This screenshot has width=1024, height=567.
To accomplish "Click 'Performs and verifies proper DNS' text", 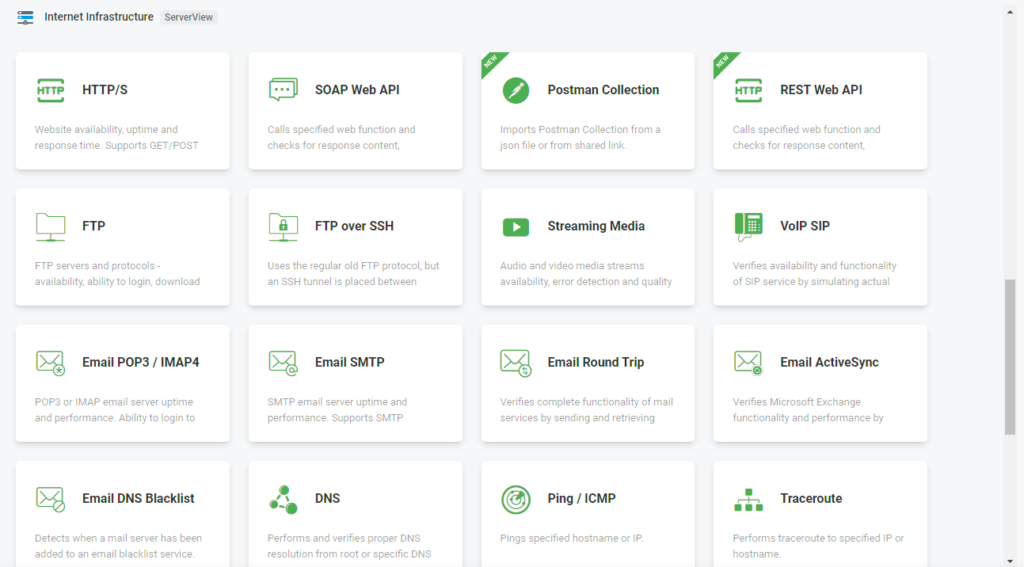I will click(344, 538).
